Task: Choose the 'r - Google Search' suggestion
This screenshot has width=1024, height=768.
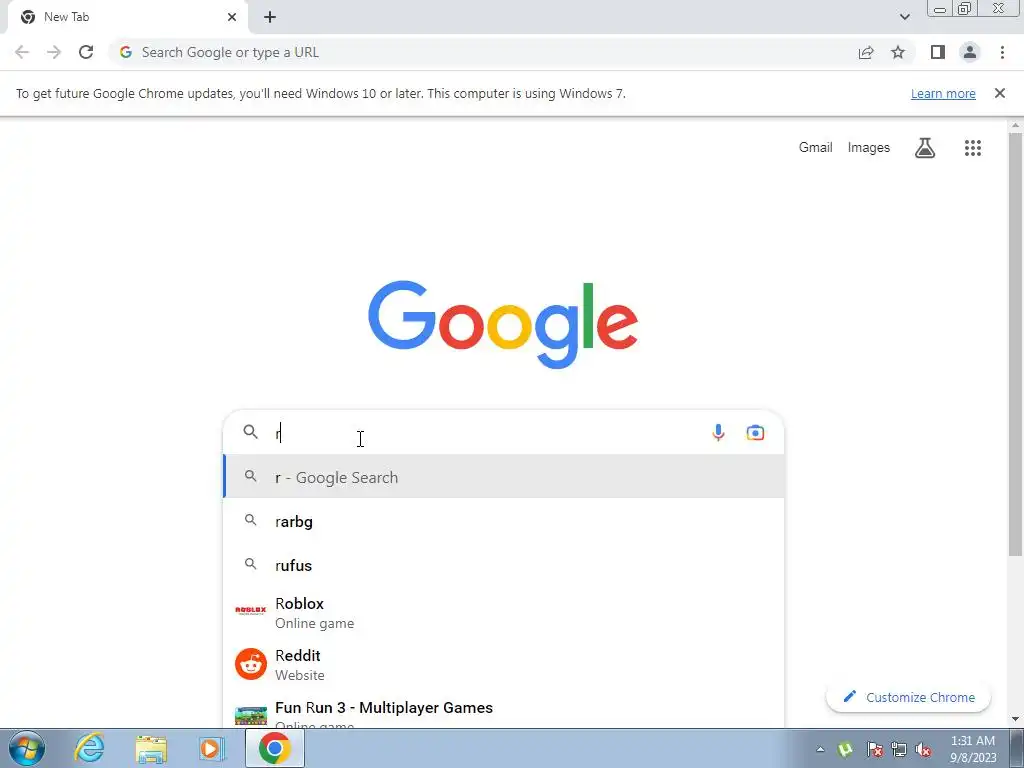Action: click(504, 477)
